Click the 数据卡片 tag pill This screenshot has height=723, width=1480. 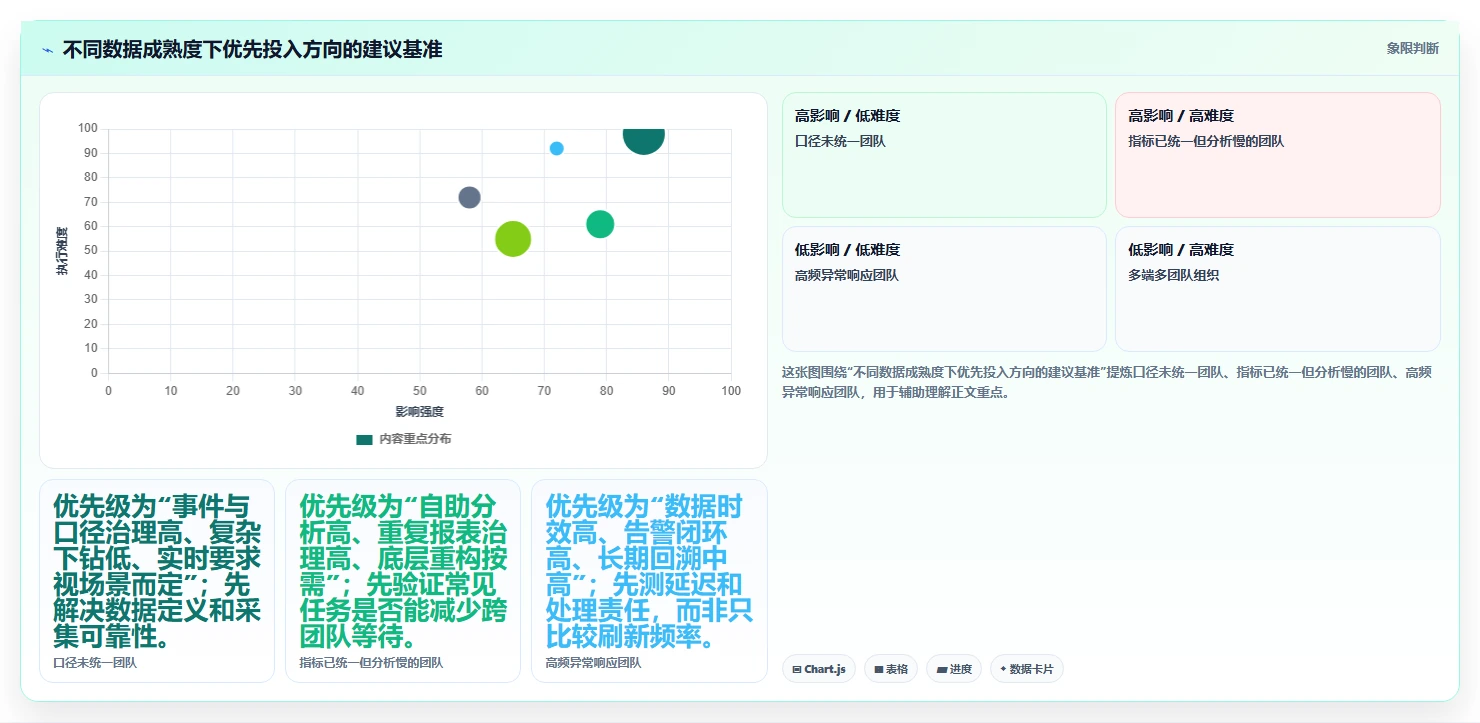[1027, 669]
